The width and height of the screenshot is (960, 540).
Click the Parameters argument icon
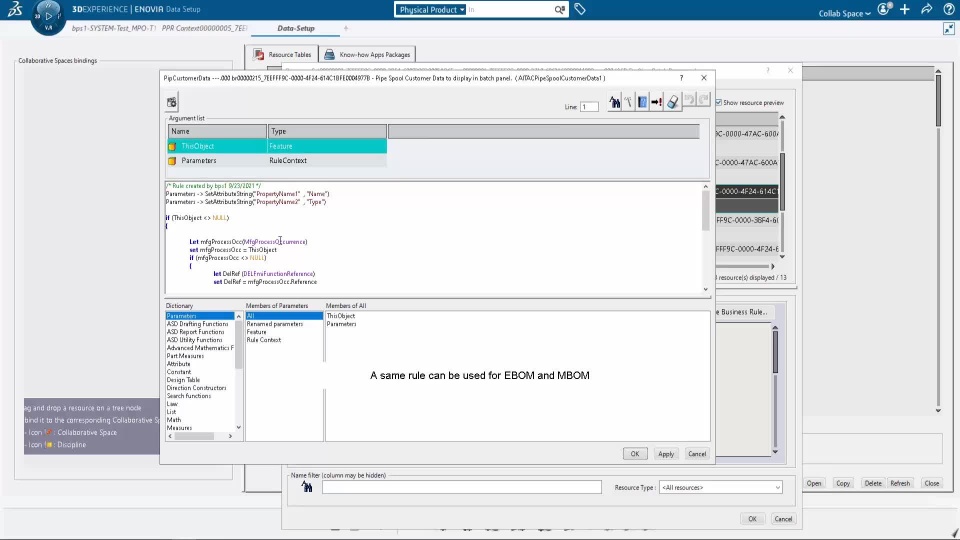coord(173,161)
